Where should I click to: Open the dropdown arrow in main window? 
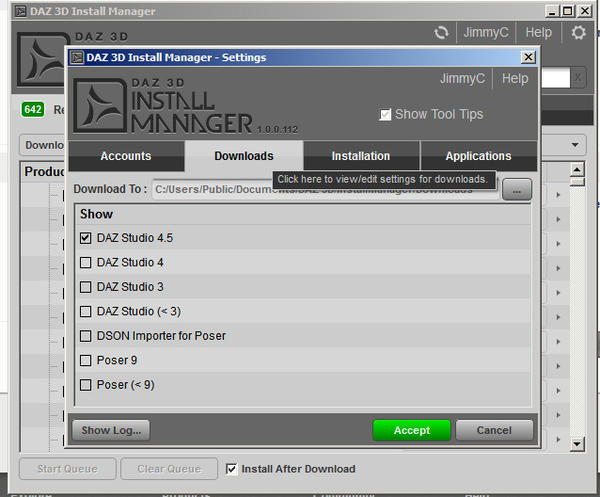[575, 145]
